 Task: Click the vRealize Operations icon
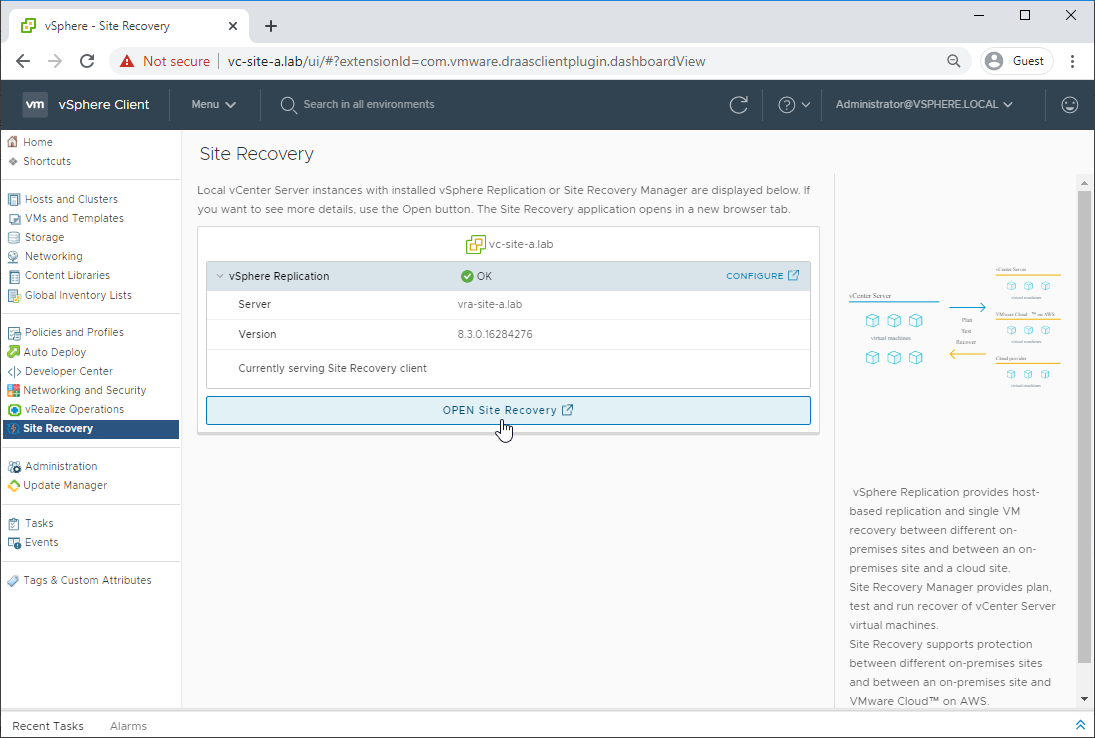point(13,409)
